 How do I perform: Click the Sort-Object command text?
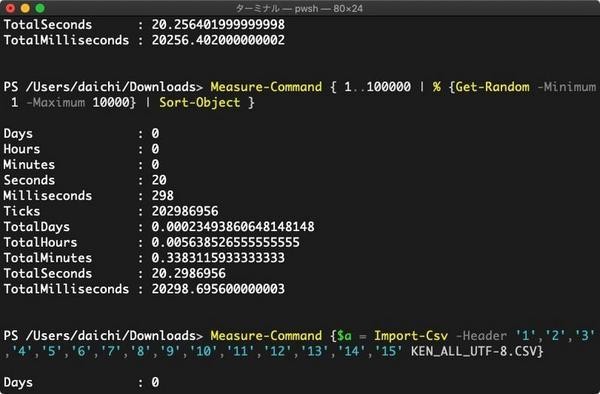pos(200,103)
